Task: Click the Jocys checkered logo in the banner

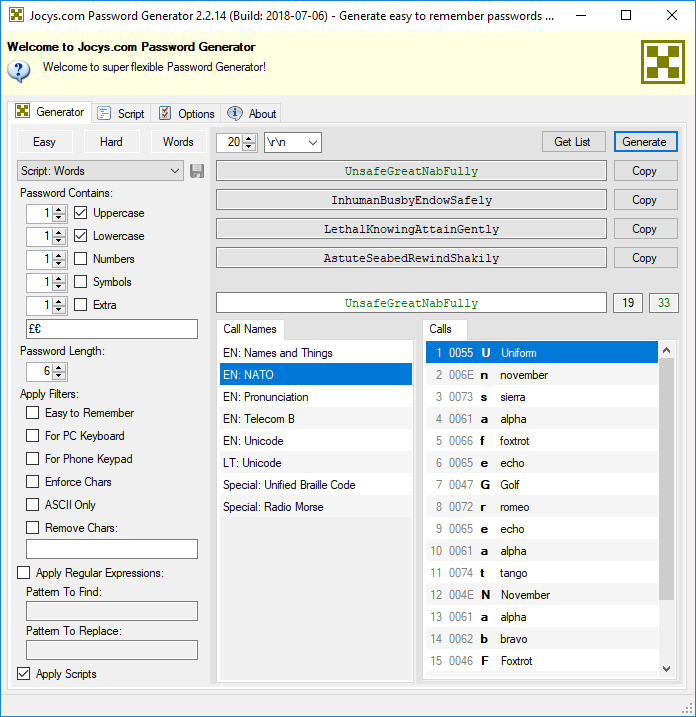Action: [x=663, y=62]
